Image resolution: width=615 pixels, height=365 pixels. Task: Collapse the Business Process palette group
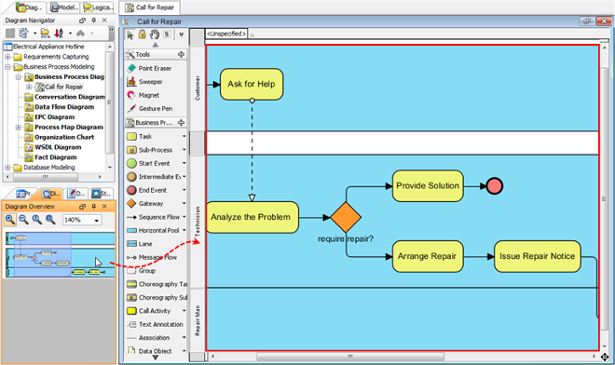coord(181,123)
